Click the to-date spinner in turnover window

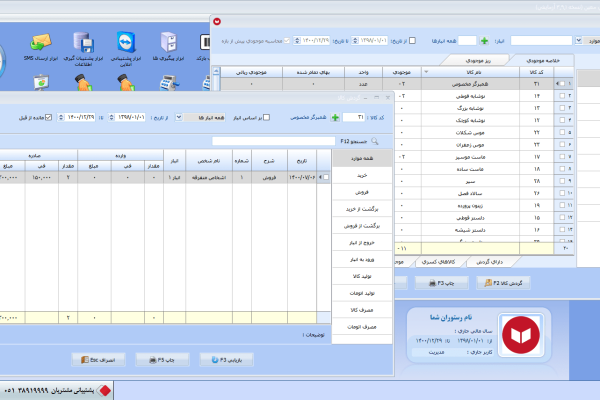(60, 117)
